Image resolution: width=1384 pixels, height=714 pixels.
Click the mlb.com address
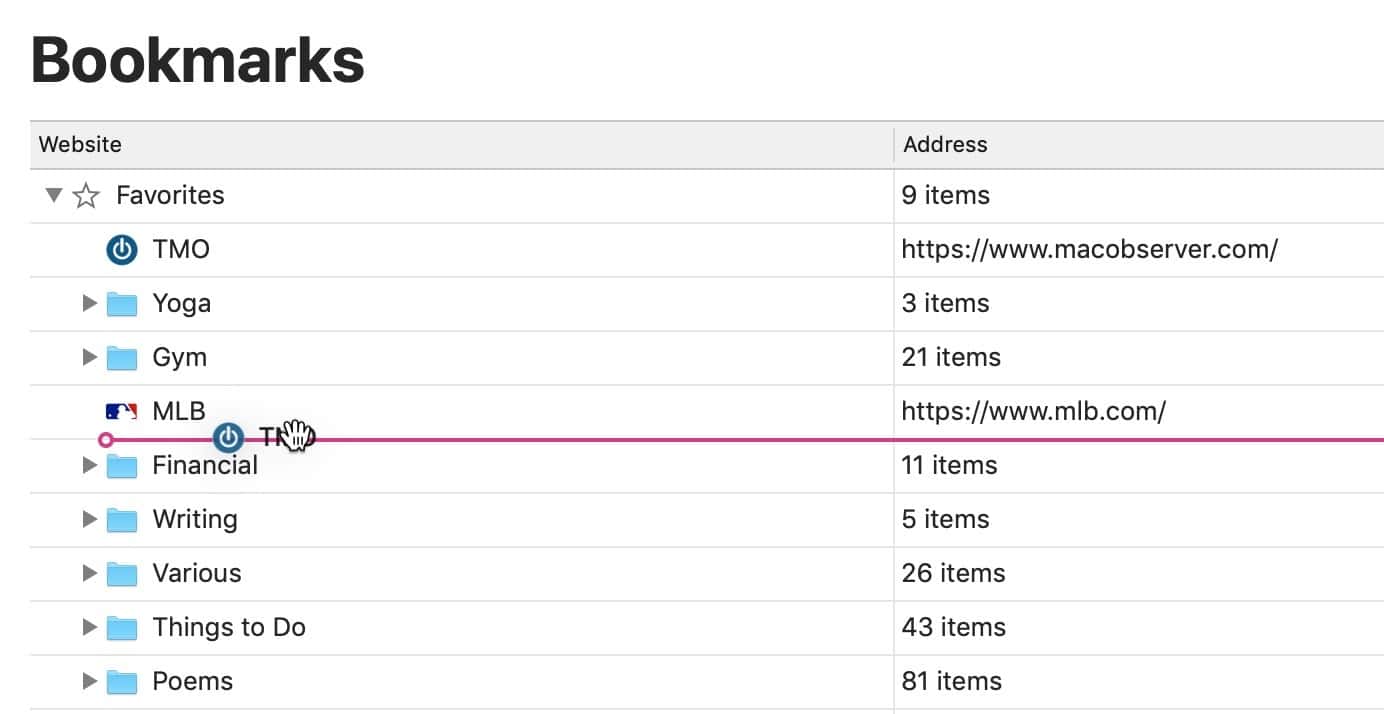1033,411
